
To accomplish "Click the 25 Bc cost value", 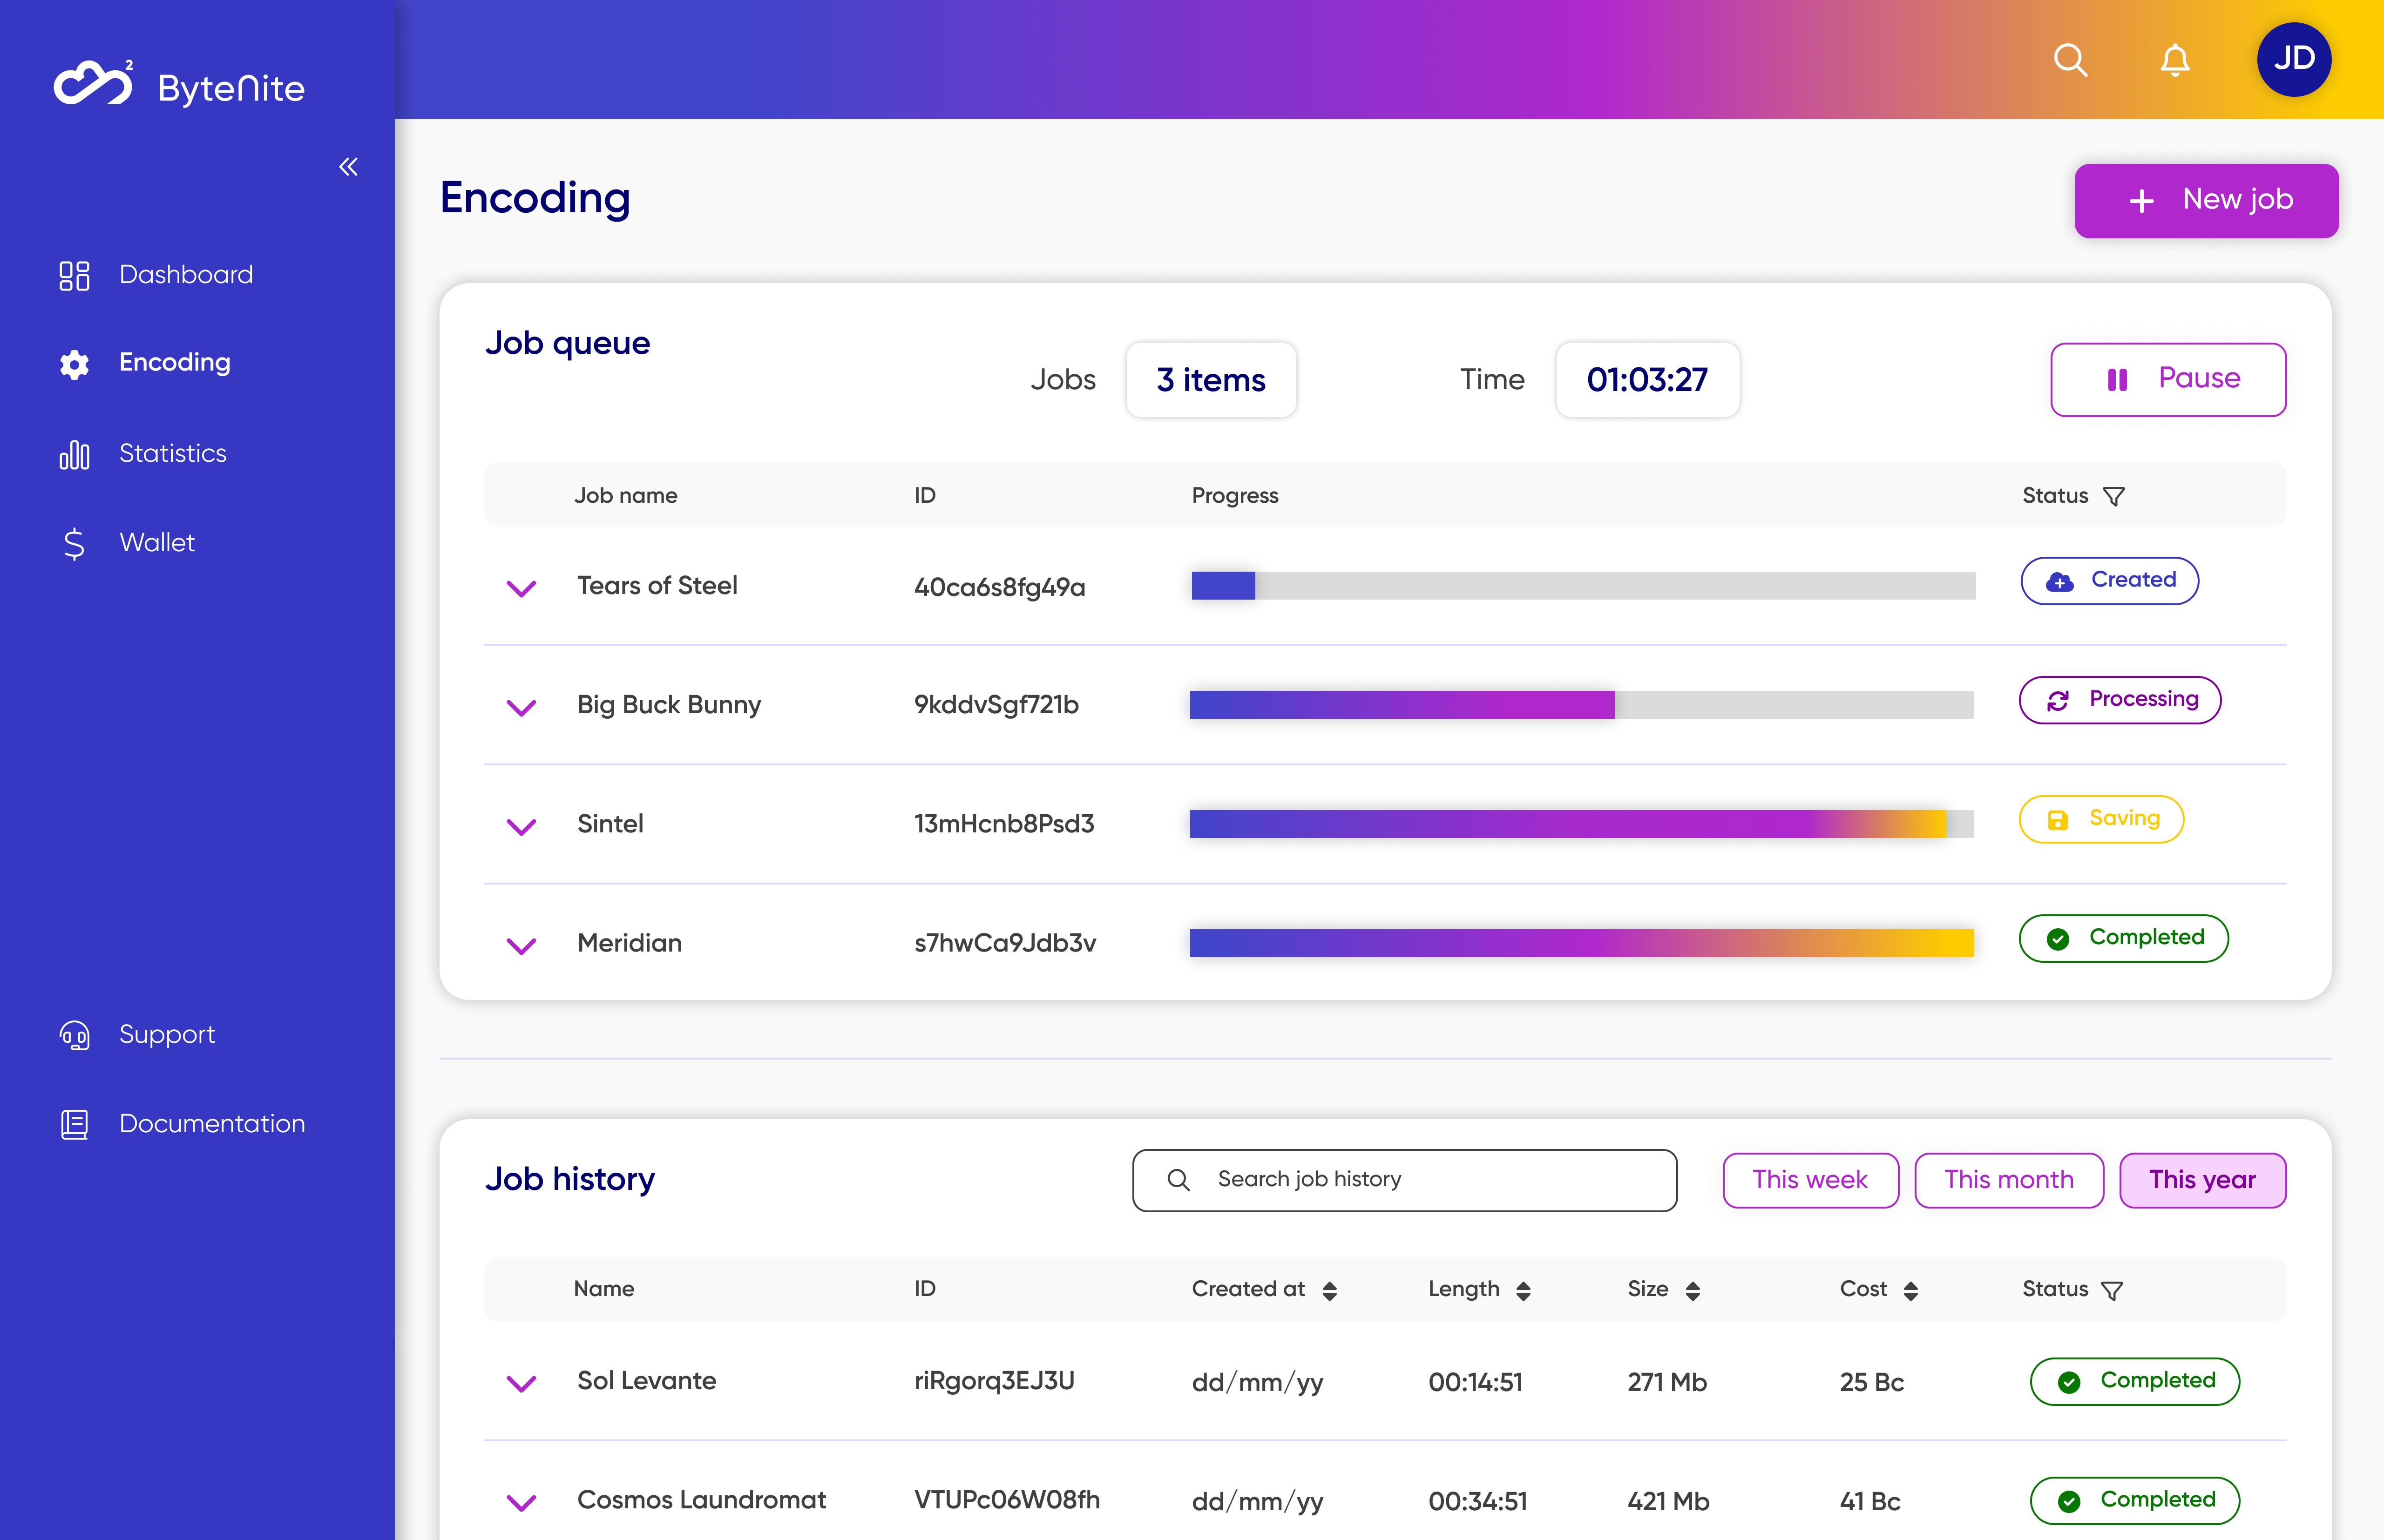I will 1871,1382.
